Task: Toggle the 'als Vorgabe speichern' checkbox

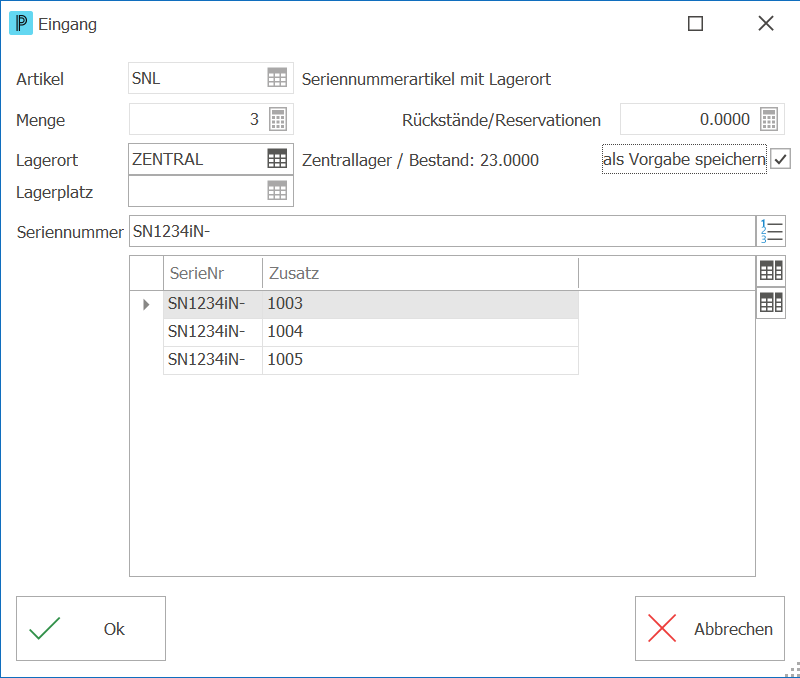Action: click(780, 159)
